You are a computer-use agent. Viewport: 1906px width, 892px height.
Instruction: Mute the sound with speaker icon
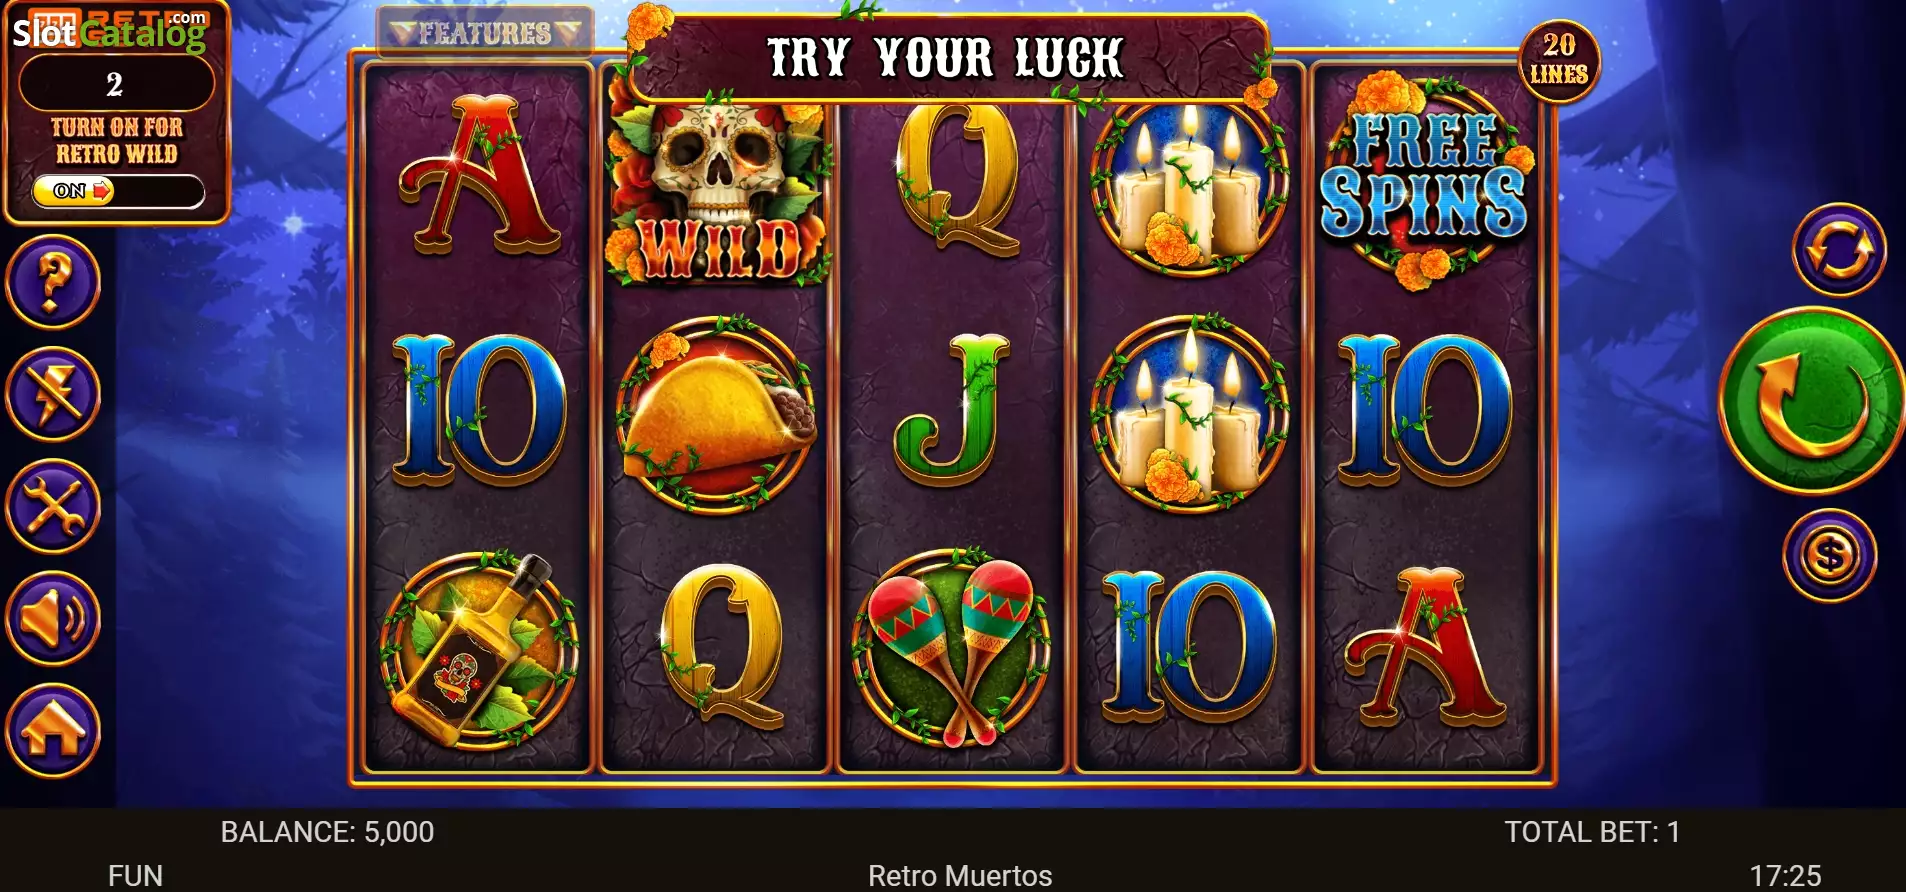pyautogui.click(x=53, y=618)
